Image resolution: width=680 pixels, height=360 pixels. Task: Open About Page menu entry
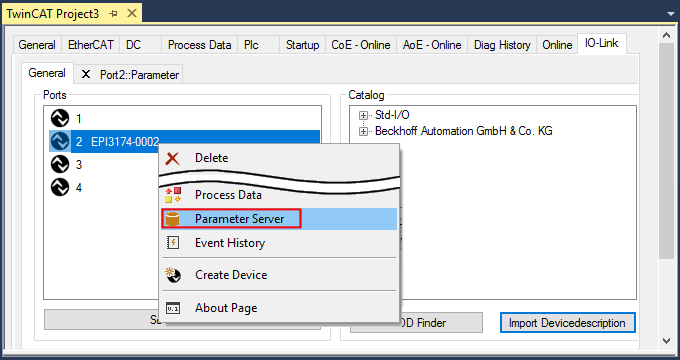click(x=279, y=308)
